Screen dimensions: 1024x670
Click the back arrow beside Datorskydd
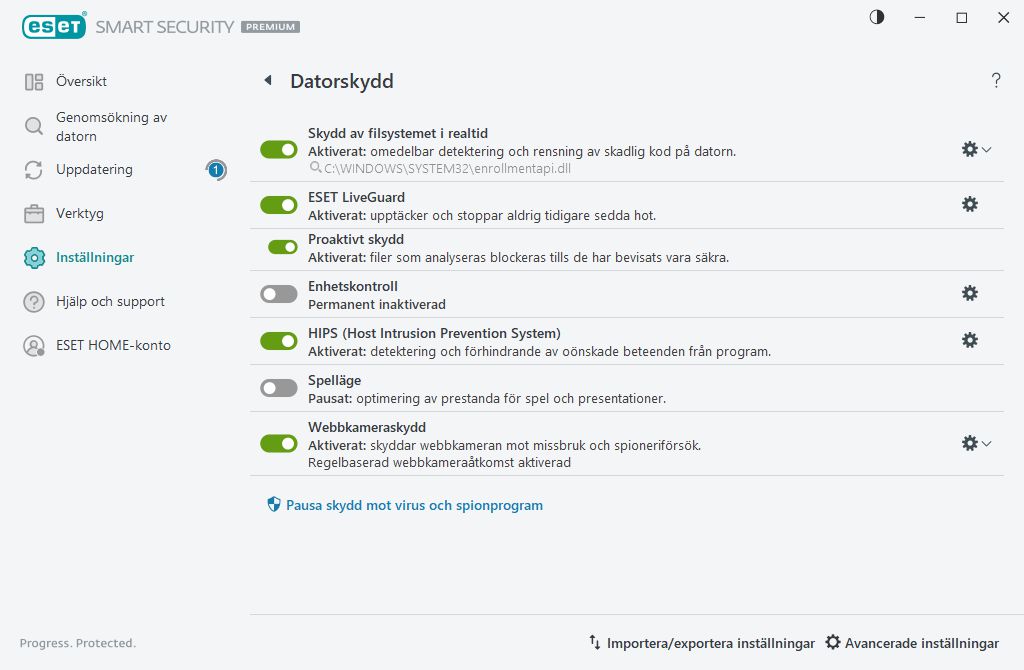(268, 81)
